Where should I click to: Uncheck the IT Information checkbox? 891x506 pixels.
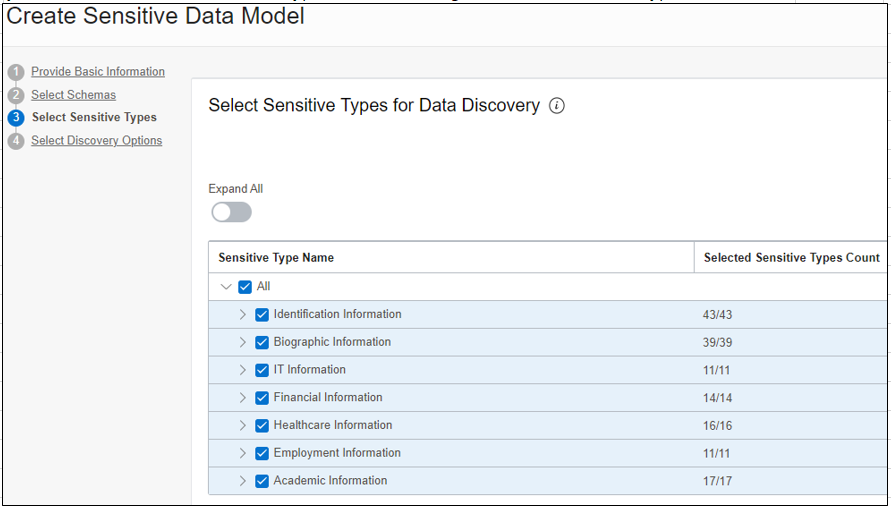[x=262, y=370]
